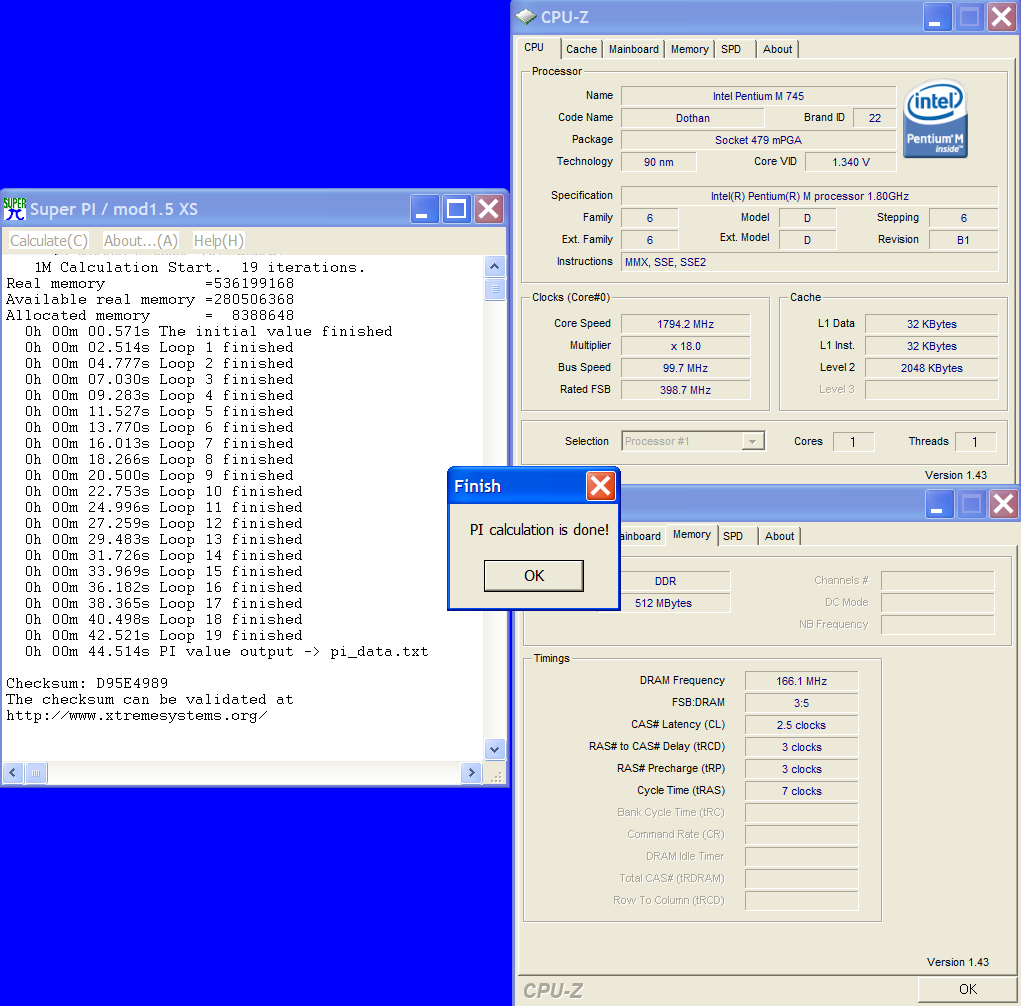Click the 'PI value output -> pi_data.txt' line
1021x1006 pixels.
(227, 652)
